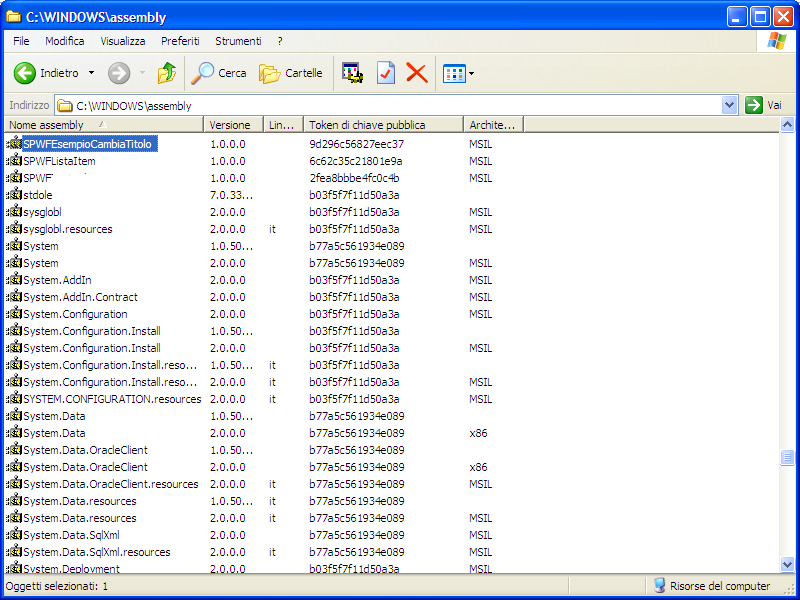Click version 7.0.33... of stdole

(x=232, y=195)
